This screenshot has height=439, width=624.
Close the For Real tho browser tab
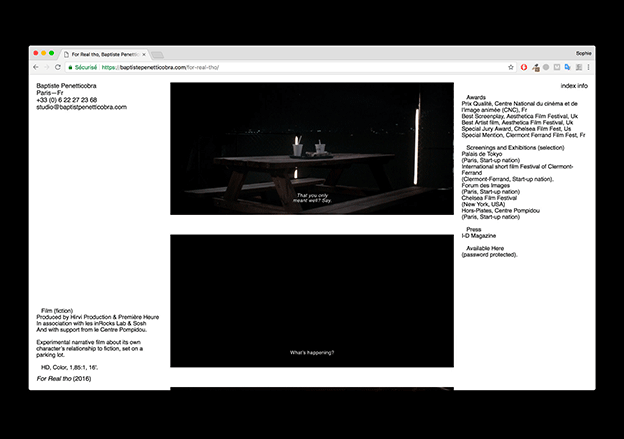tap(144, 53)
